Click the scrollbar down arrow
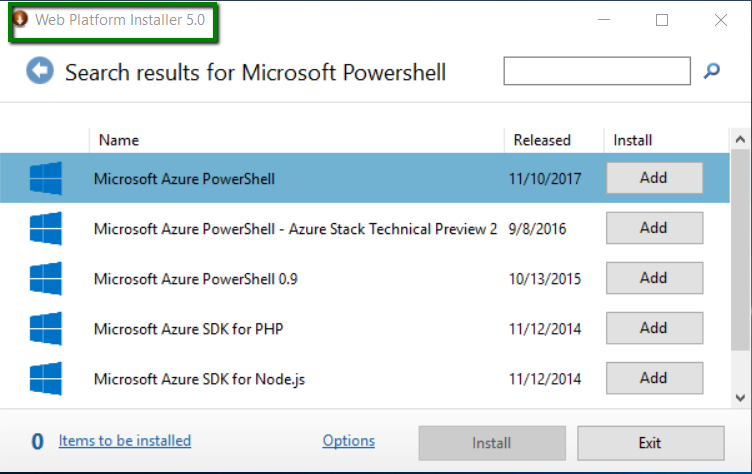The width and height of the screenshot is (752, 474). (740, 398)
